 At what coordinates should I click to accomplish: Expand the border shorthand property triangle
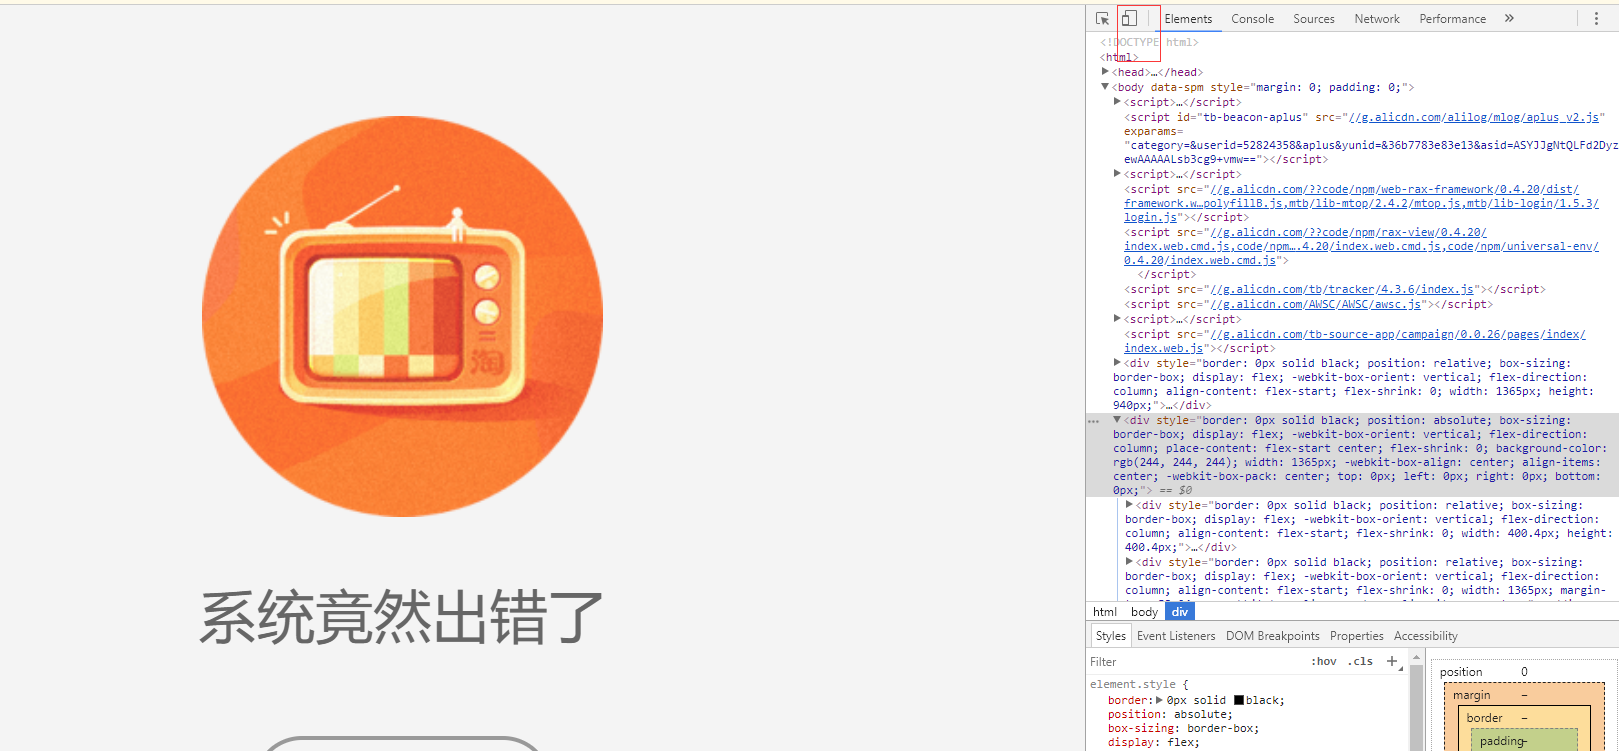click(1159, 700)
